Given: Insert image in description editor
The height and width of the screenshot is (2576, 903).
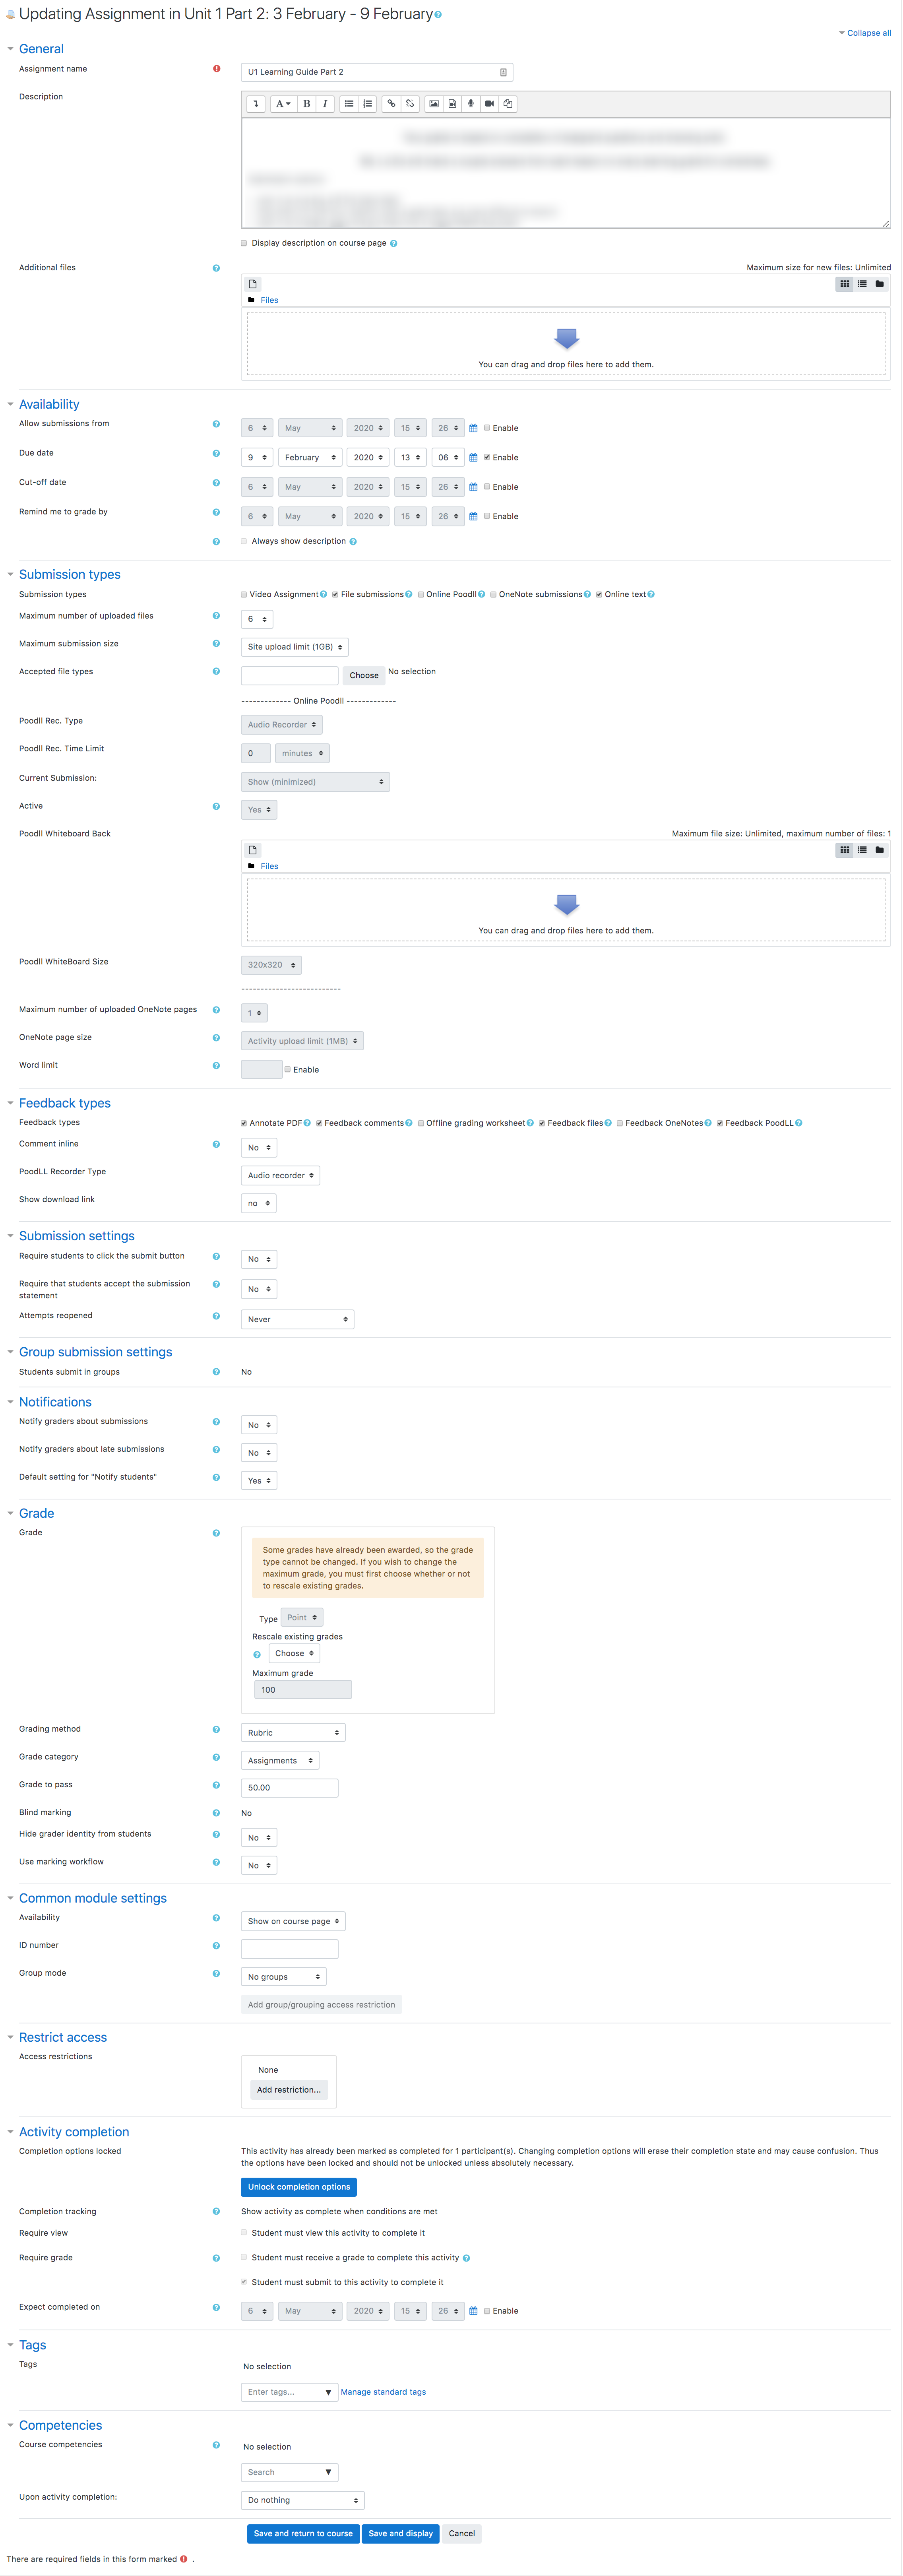Looking at the screenshot, I should pos(434,104).
